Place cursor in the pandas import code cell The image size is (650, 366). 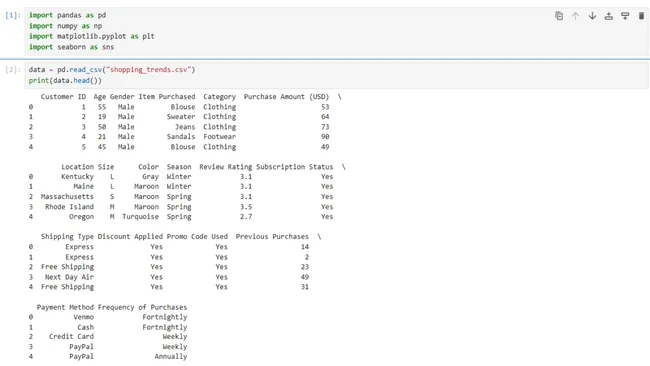tap(336, 31)
